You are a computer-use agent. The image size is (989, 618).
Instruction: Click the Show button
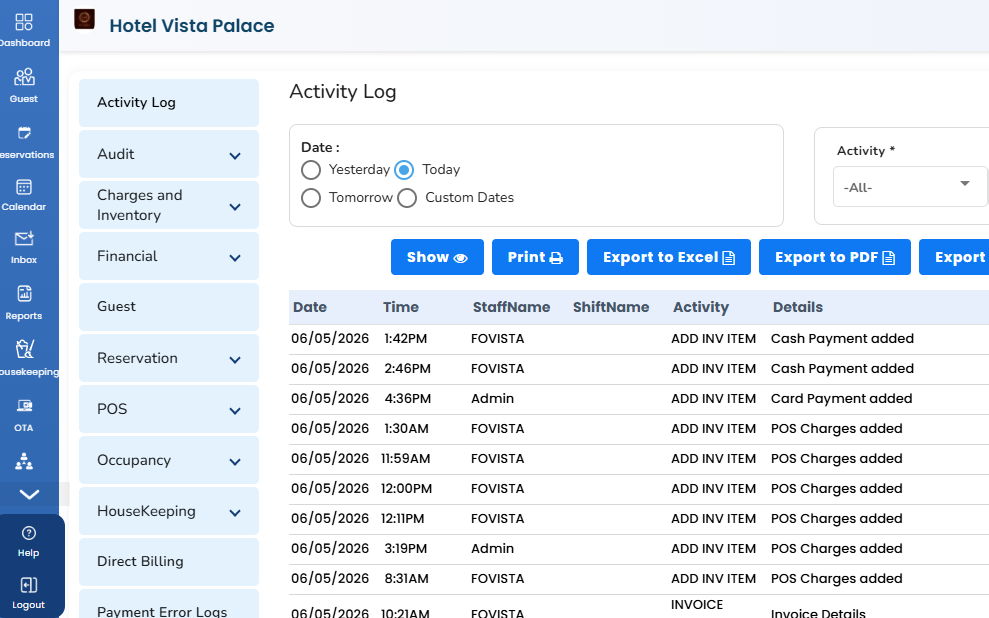[437, 257]
